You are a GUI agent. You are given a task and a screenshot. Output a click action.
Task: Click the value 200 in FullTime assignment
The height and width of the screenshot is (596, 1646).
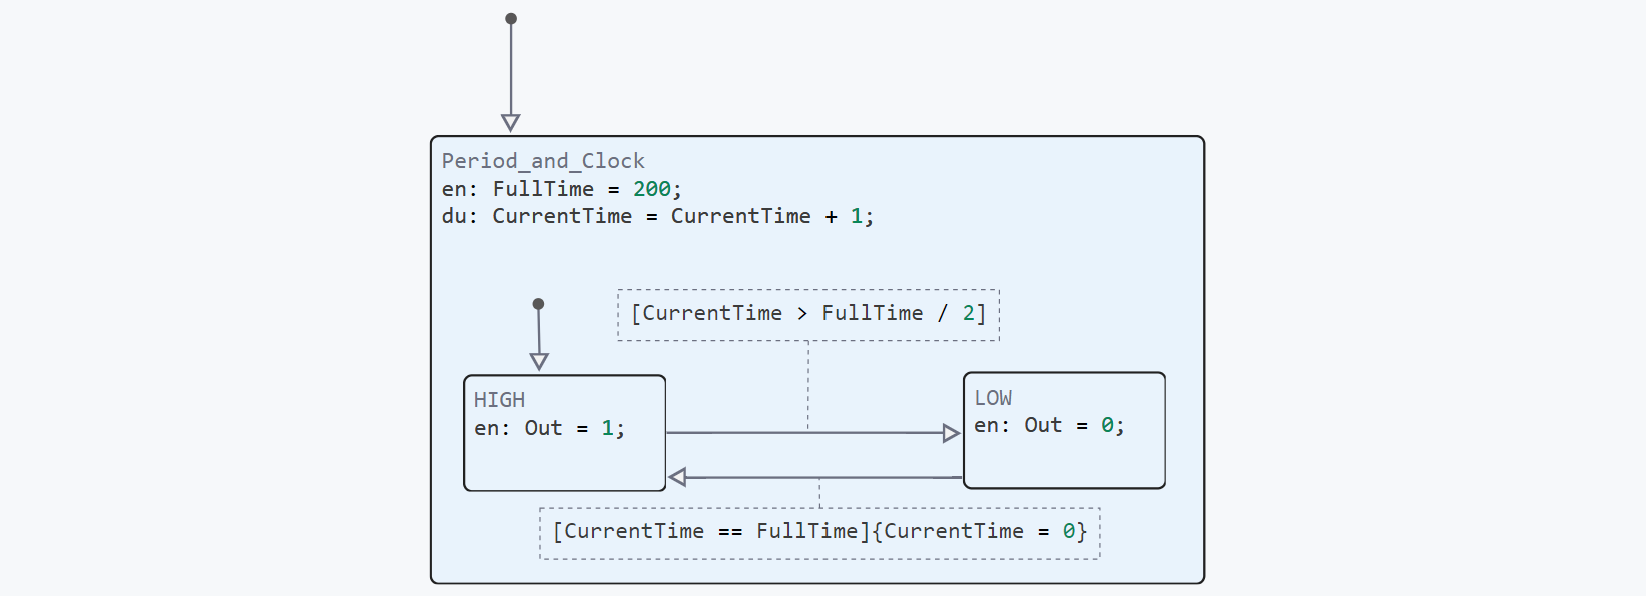[652, 189]
